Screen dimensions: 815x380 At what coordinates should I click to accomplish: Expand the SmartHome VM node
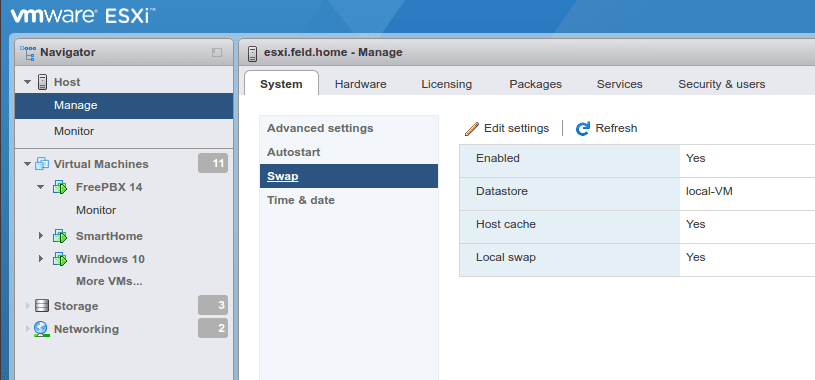click(x=41, y=236)
